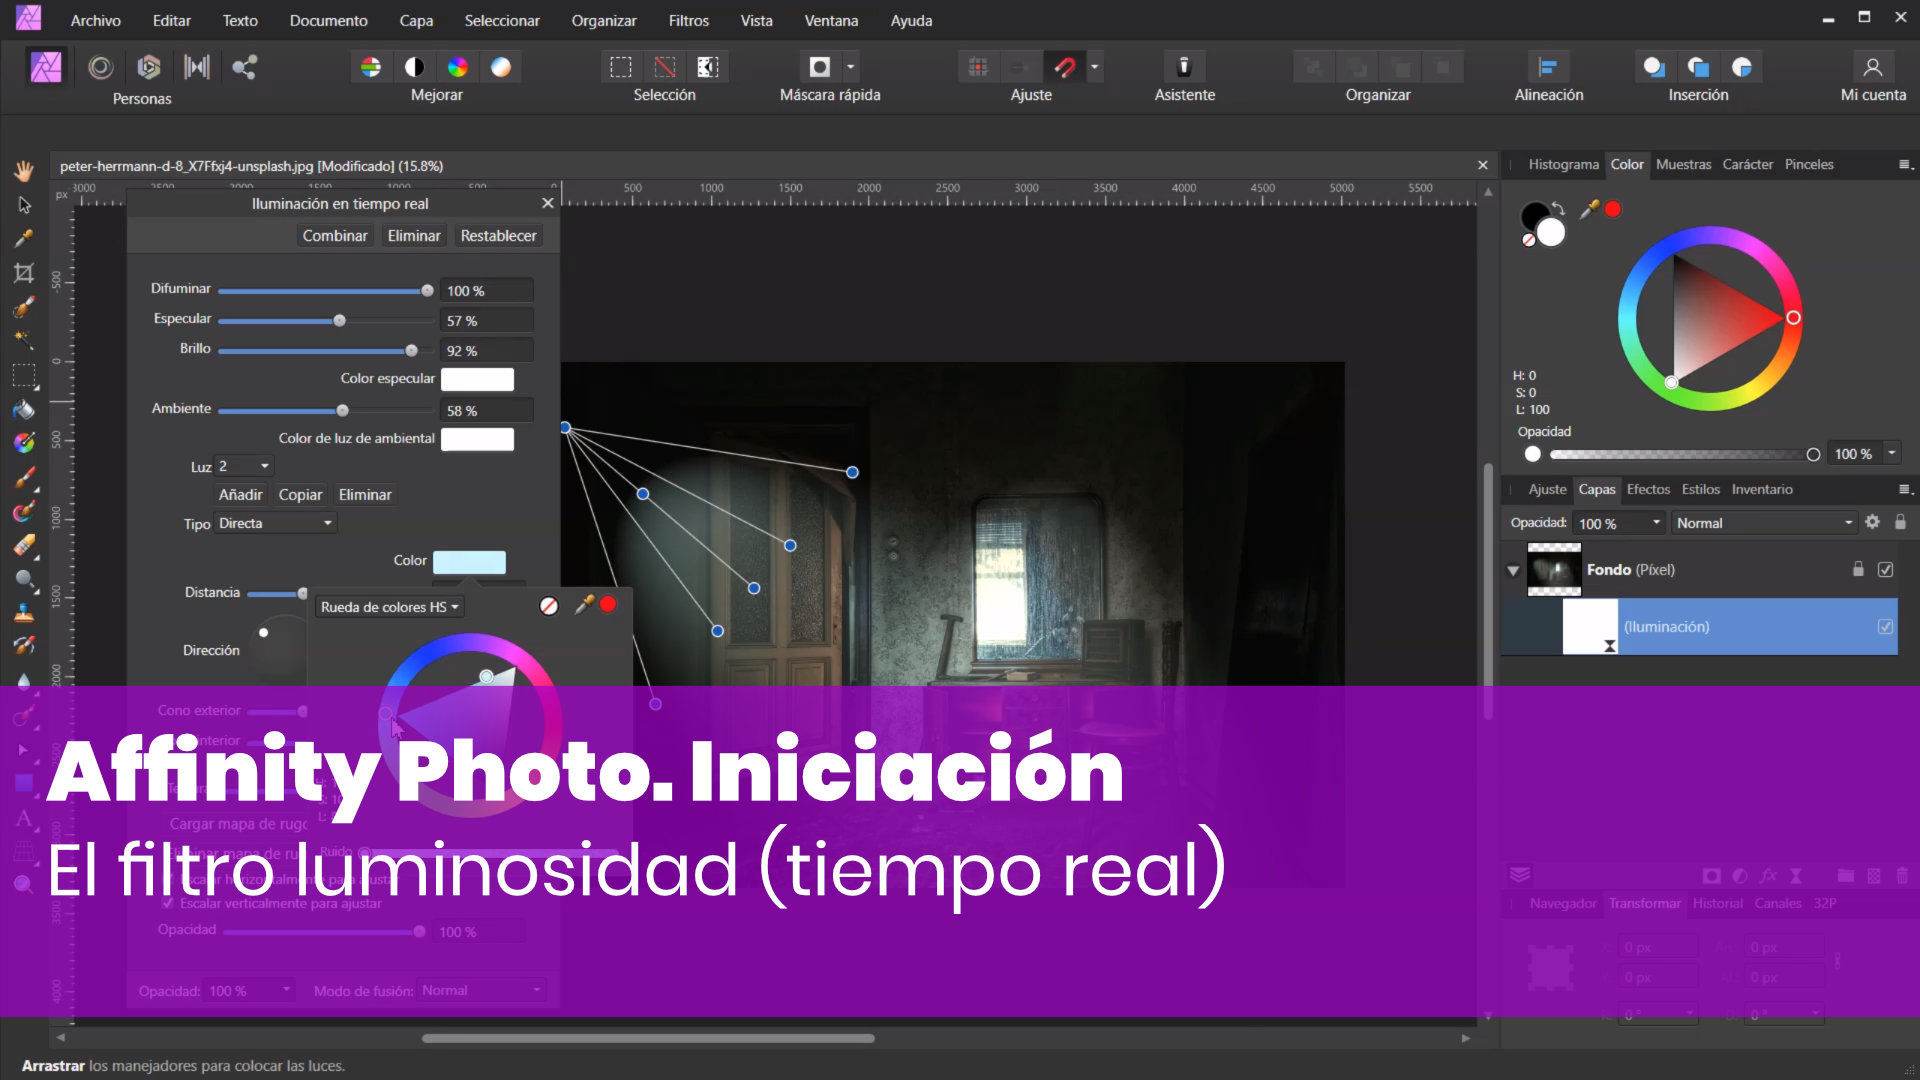Open the Assistant options icon
Screen dimensions: 1920x1080
[1184, 67]
